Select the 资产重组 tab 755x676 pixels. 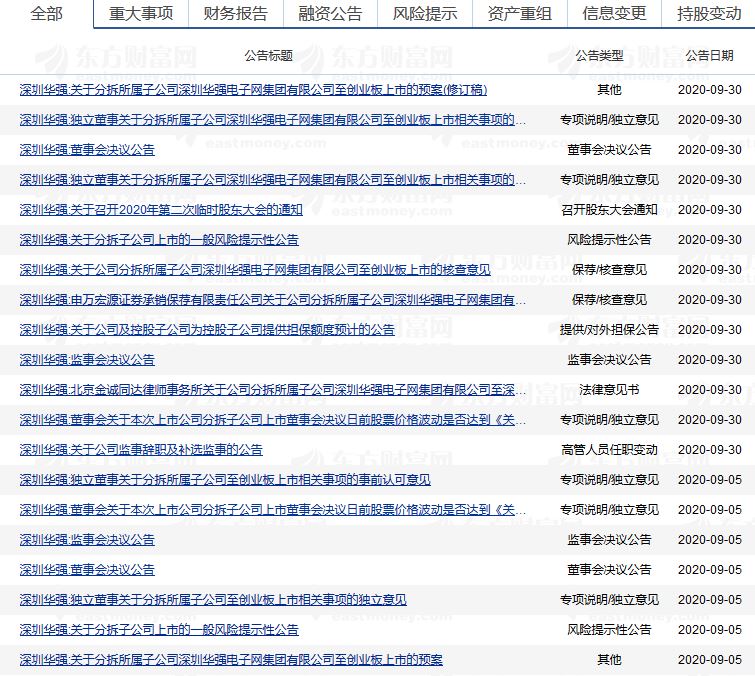click(519, 13)
